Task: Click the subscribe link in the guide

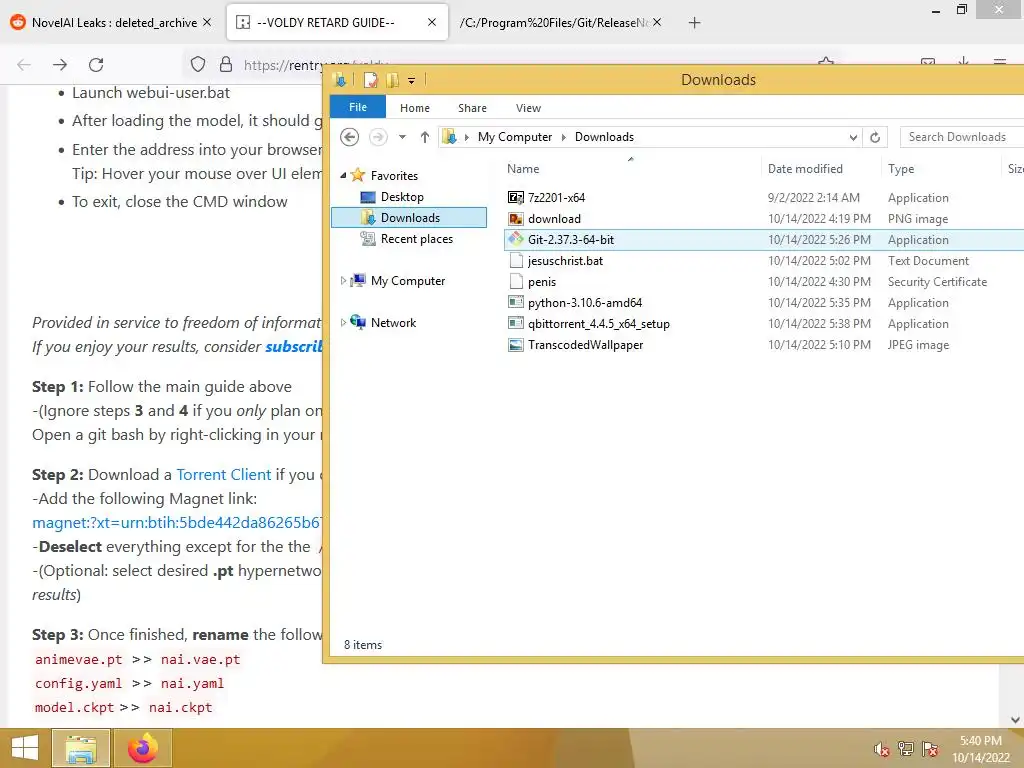Action: click(x=293, y=347)
